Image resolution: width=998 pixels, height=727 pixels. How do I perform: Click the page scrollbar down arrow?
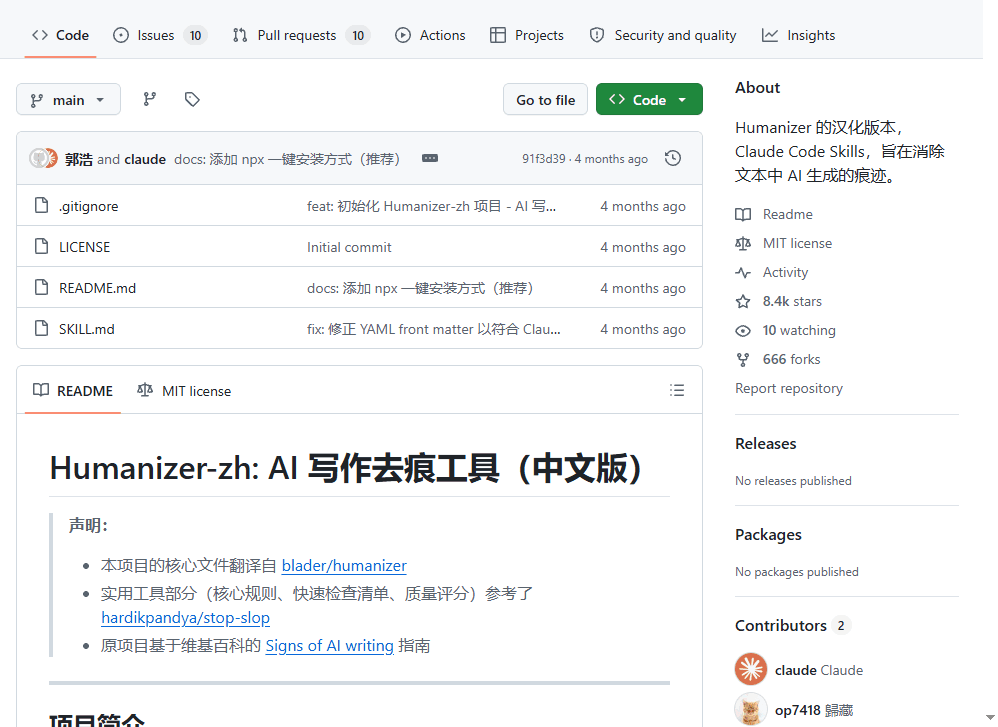point(990,717)
